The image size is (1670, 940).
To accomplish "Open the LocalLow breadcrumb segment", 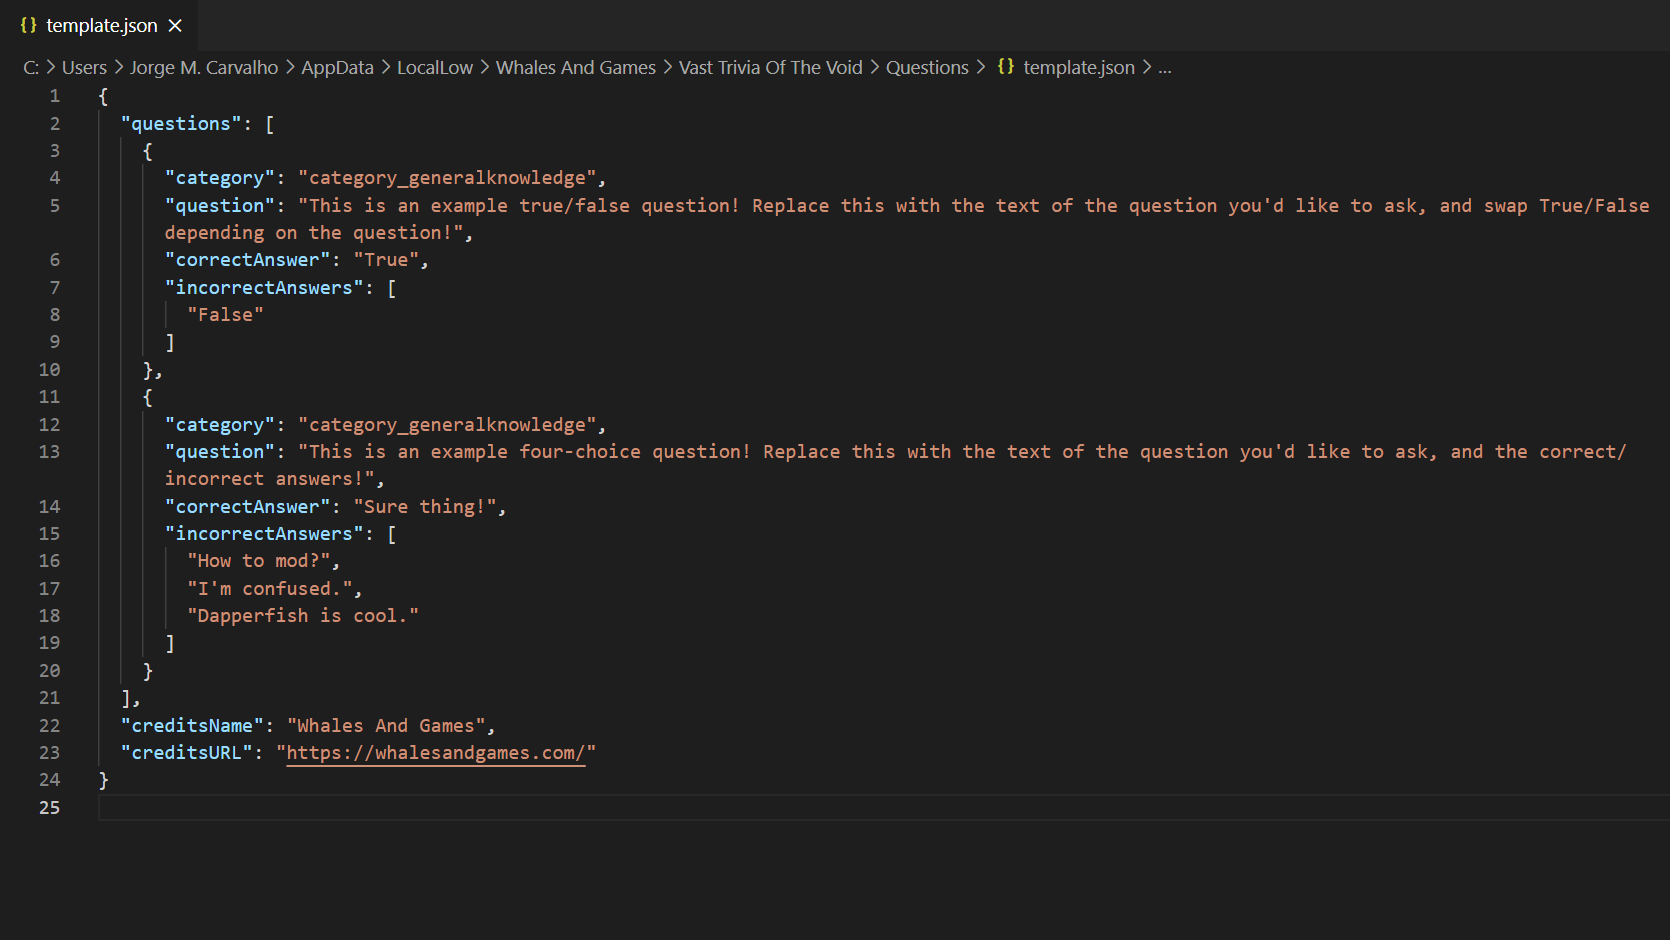I will (x=435, y=68).
